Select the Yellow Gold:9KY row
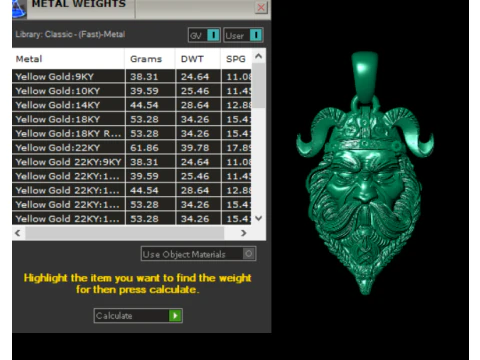Image resolution: width=480 pixels, height=360 pixels. [x=132, y=76]
